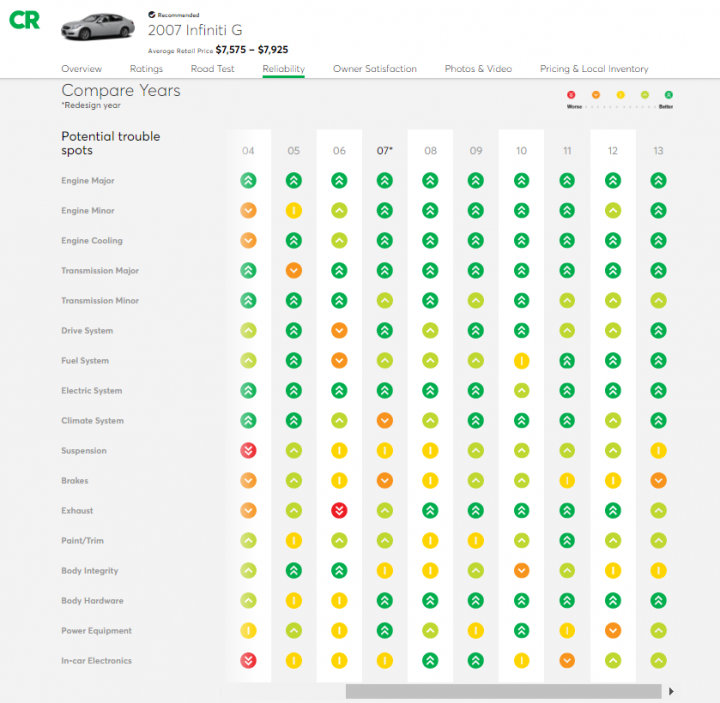Click orange Body Integrity icon for 10
Image resolution: width=720 pixels, height=703 pixels.
tap(521, 570)
